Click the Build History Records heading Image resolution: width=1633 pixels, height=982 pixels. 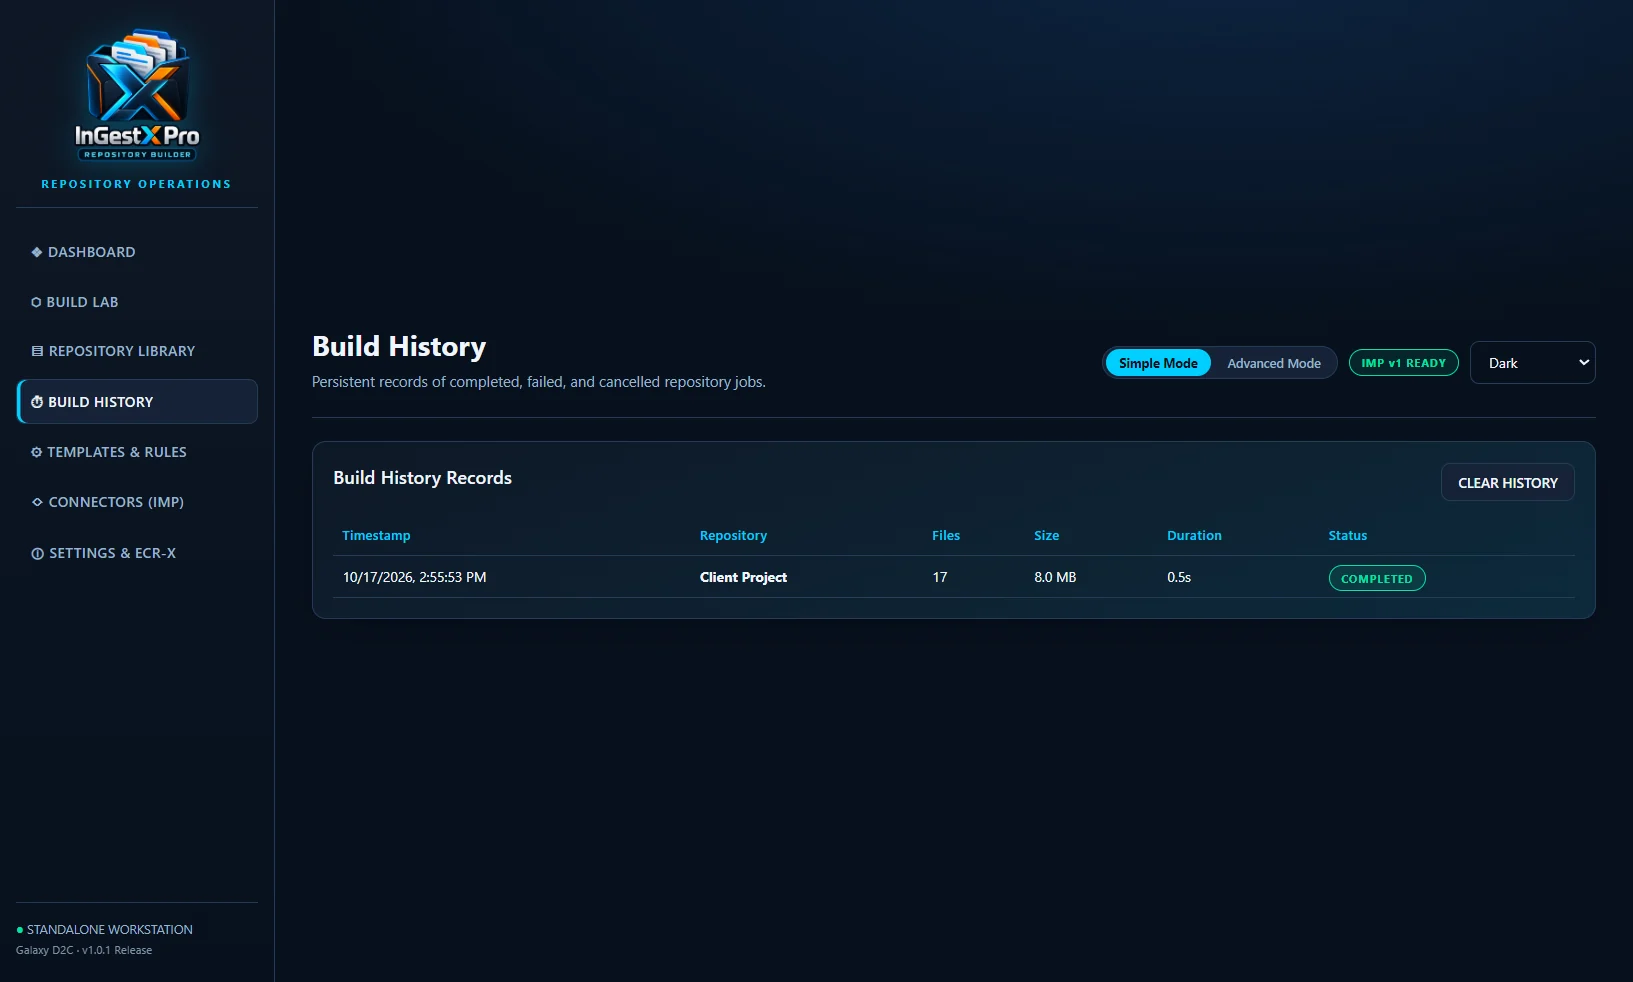tap(422, 478)
